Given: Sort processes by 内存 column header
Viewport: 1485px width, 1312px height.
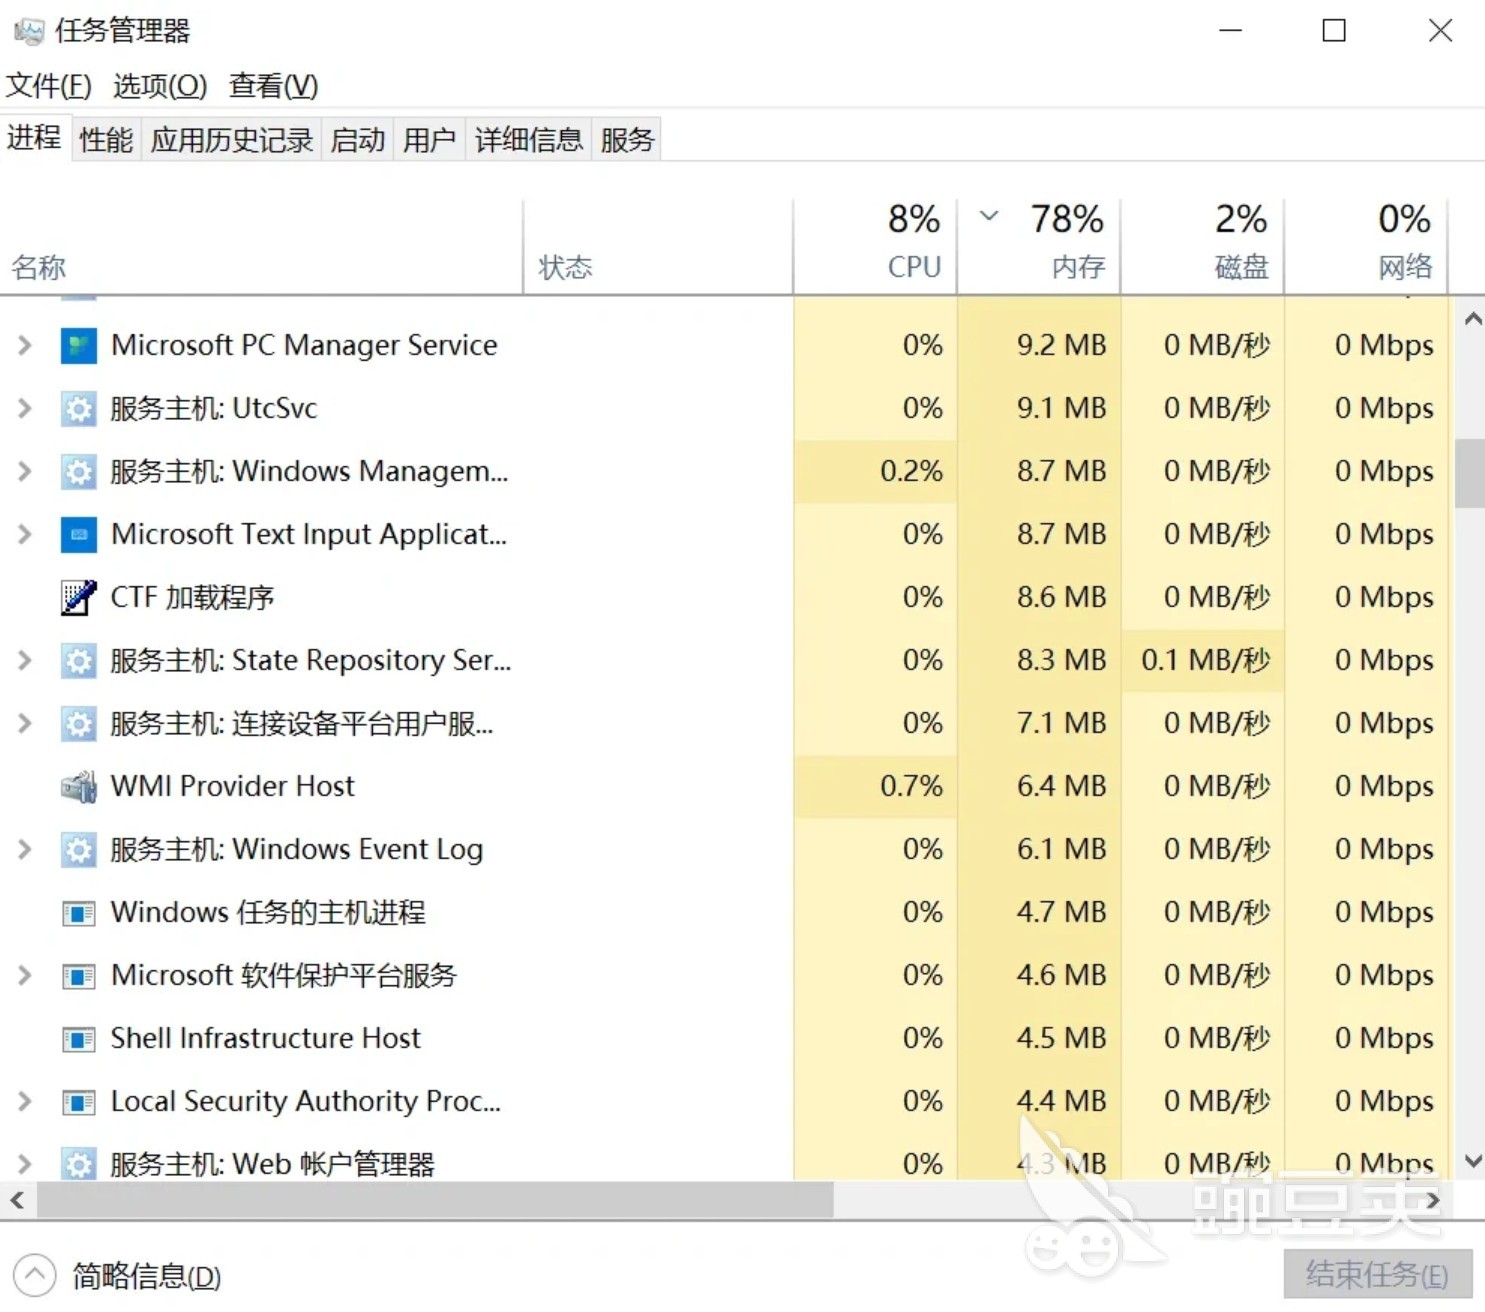Looking at the screenshot, I should pos(1039,247).
